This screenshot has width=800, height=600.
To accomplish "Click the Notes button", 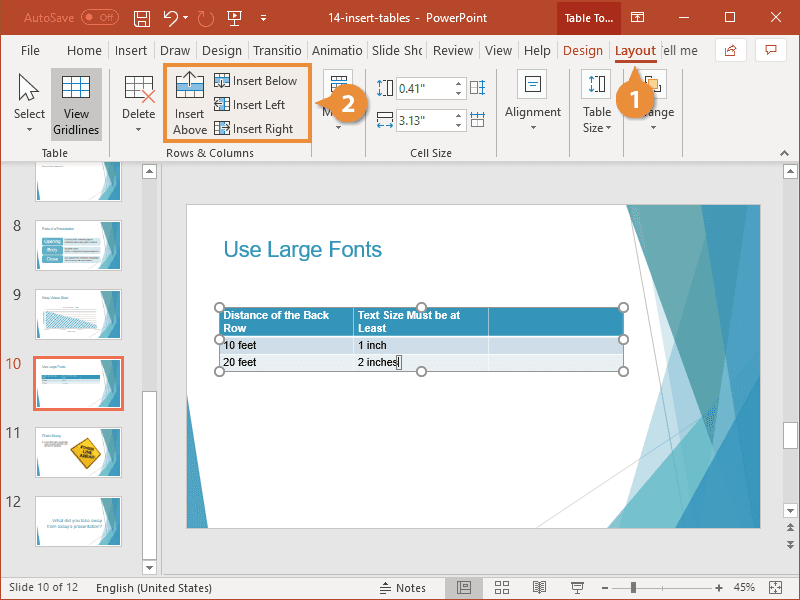I will coord(408,588).
